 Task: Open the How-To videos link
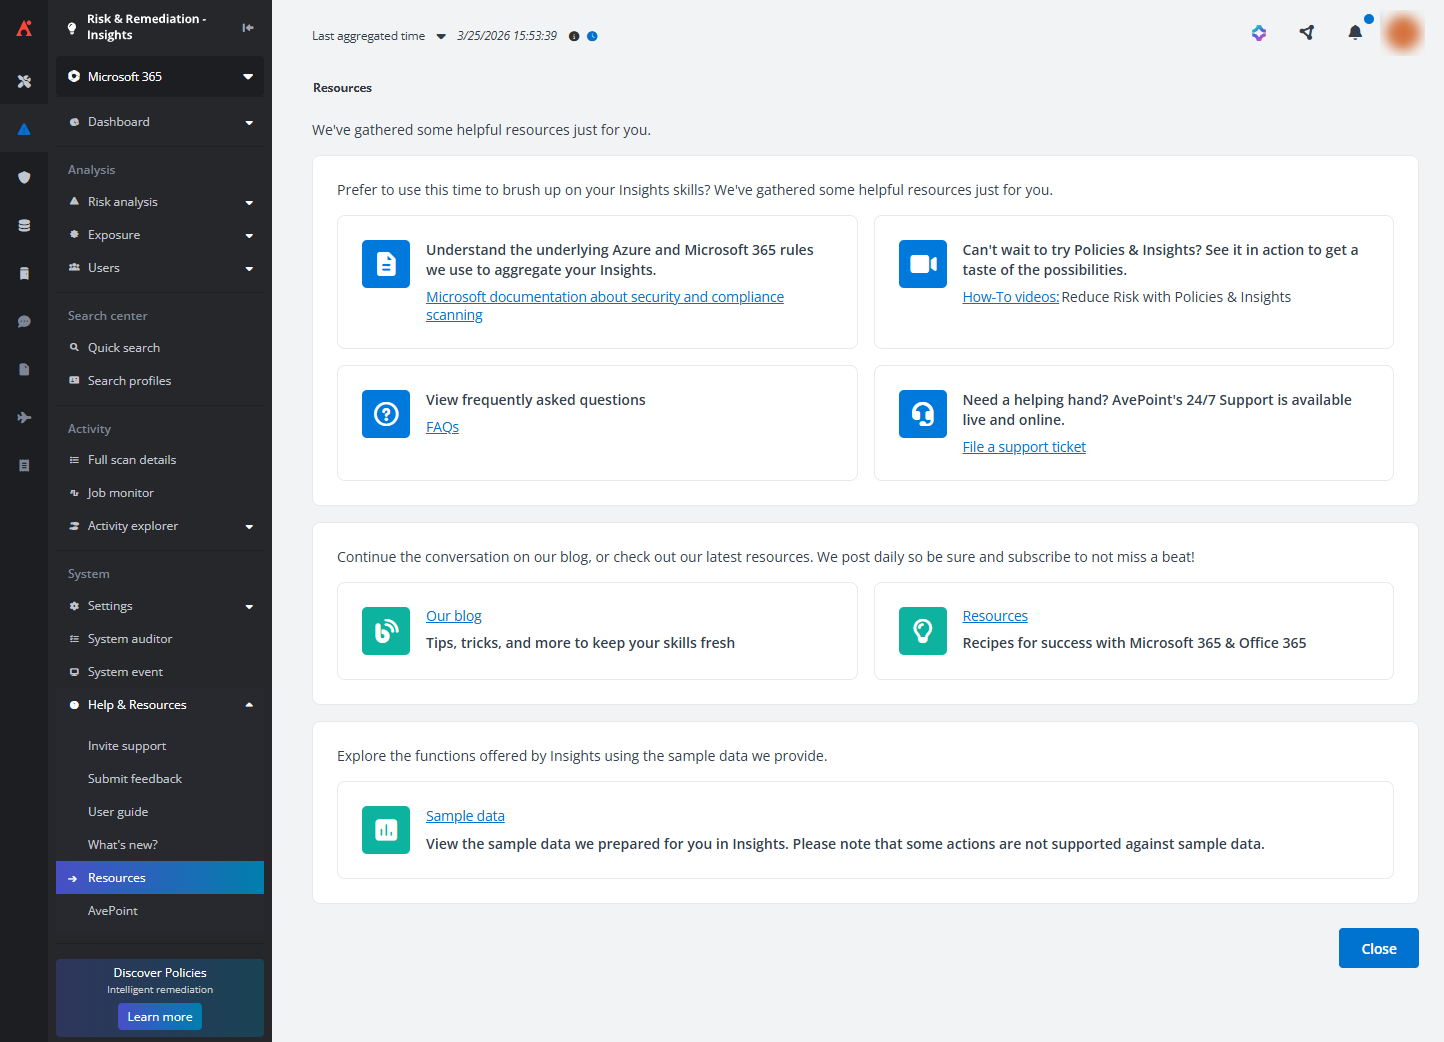1010,297
